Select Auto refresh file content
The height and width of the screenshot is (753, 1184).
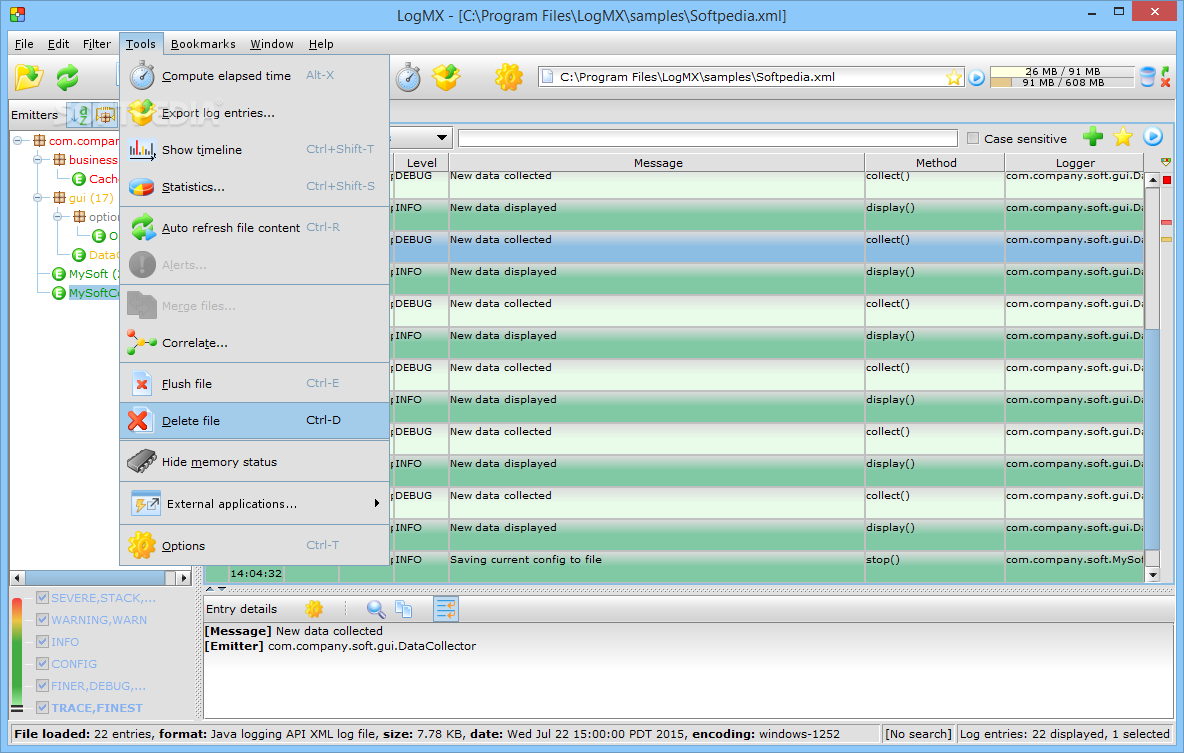click(254, 227)
